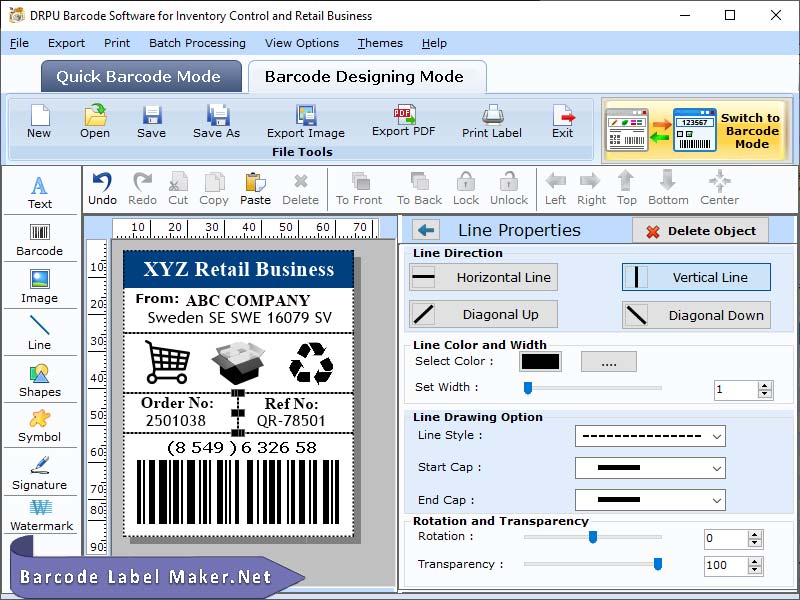
Task: Click the back arrow in Line Properties
Action: (x=426, y=231)
